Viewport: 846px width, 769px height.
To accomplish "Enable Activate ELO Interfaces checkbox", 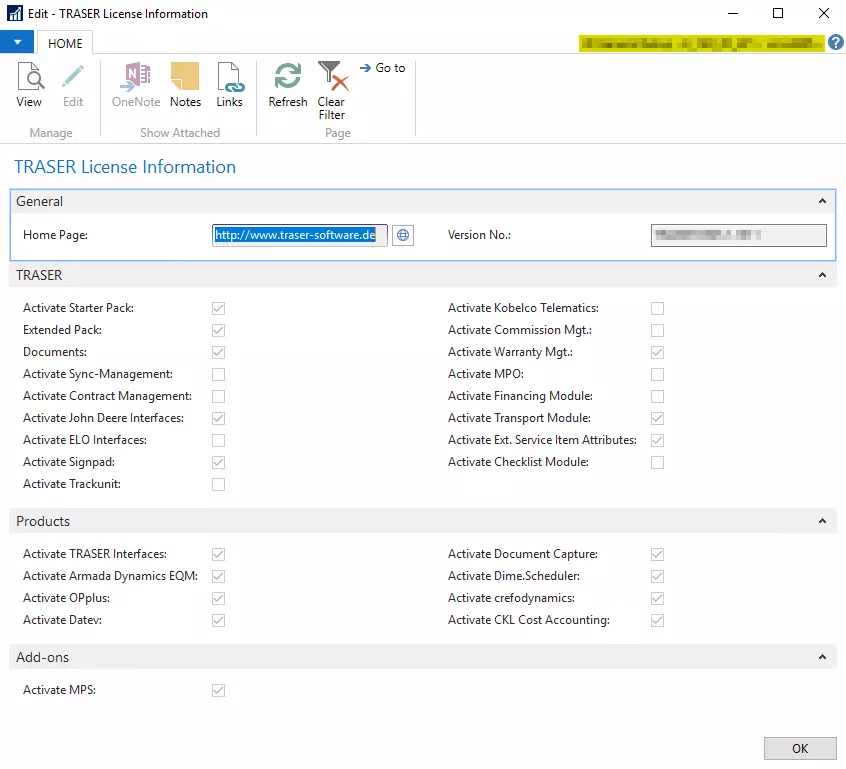I will click(x=219, y=440).
